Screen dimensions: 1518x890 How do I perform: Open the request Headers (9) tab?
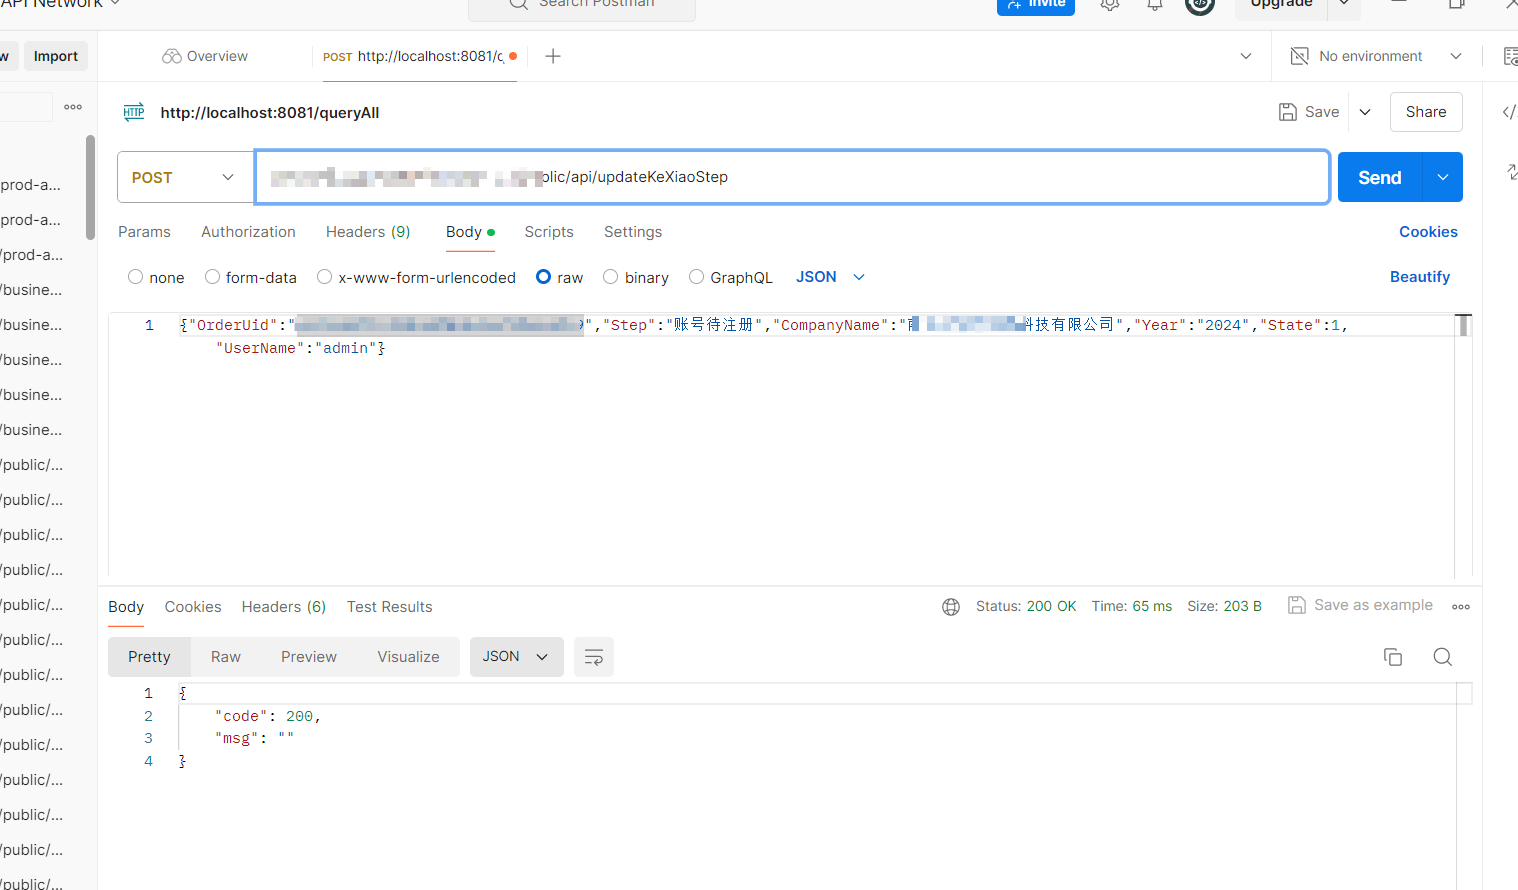368,232
